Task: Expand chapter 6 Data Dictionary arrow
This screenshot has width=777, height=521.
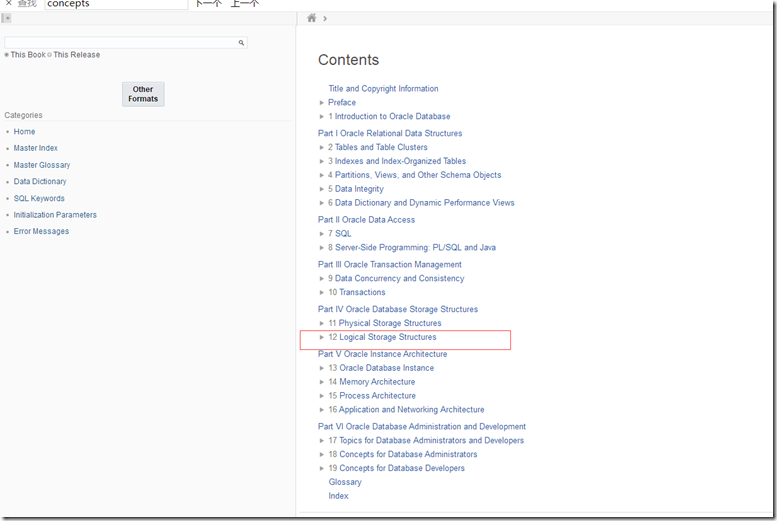Action: click(x=322, y=203)
